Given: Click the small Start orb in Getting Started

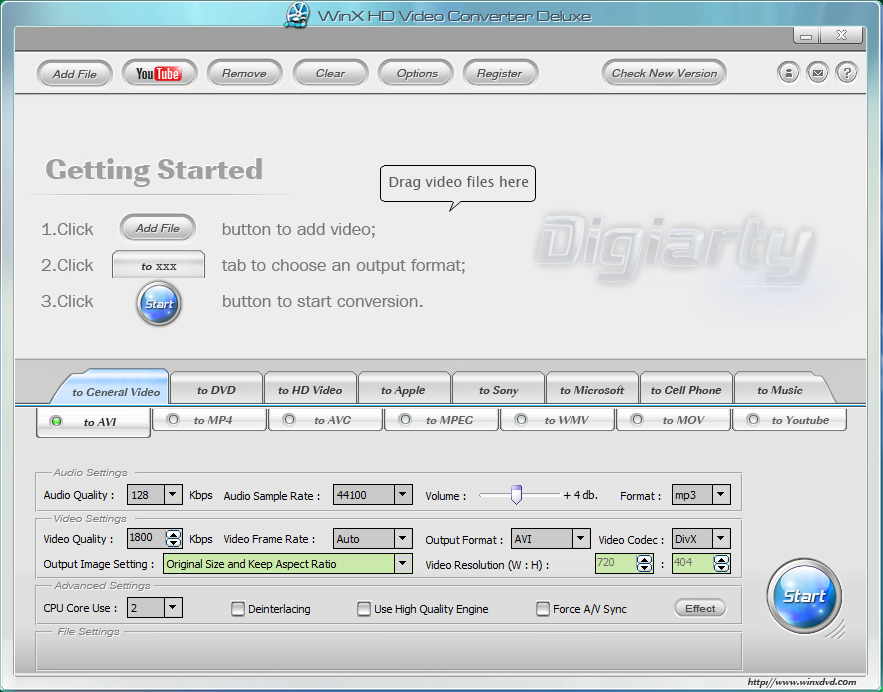Looking at the screenshot, I should coord(159,303).
